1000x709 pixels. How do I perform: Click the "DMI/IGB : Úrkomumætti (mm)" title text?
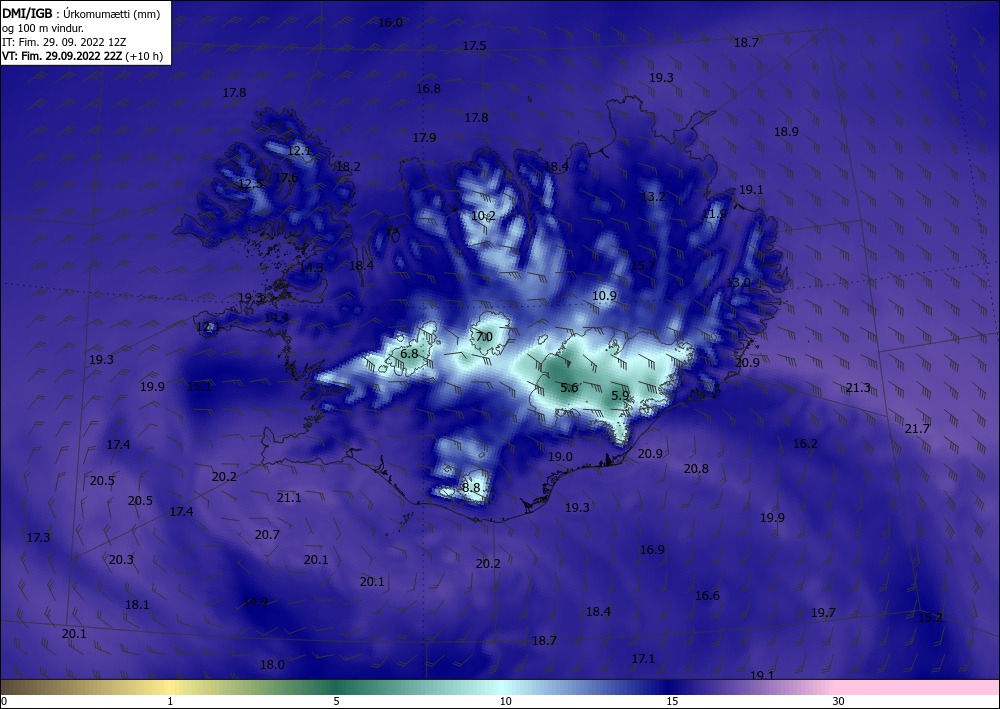point(81,14)
